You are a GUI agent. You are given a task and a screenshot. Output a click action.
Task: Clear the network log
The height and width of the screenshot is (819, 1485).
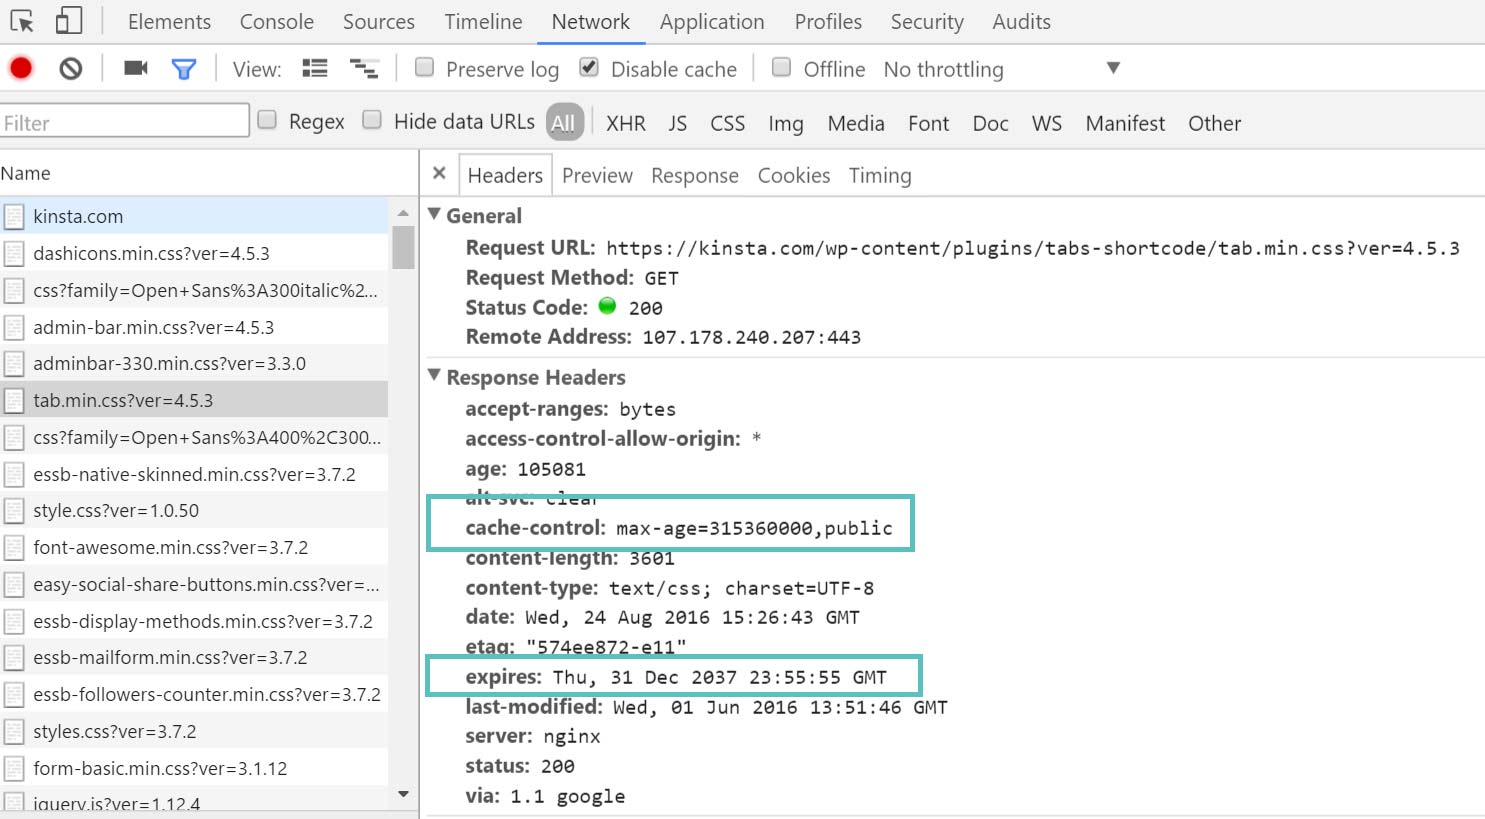pyautogui.click(x=70, y=68)
